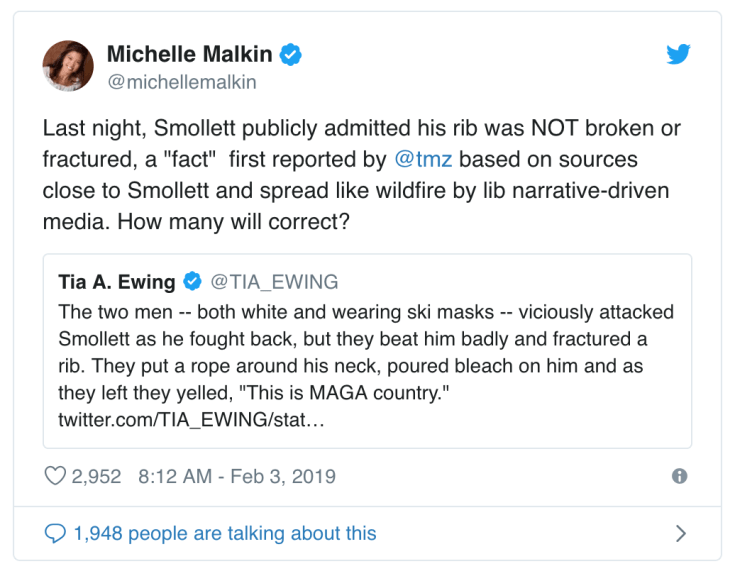Open the @michellemalkin handle

(181, 82)
